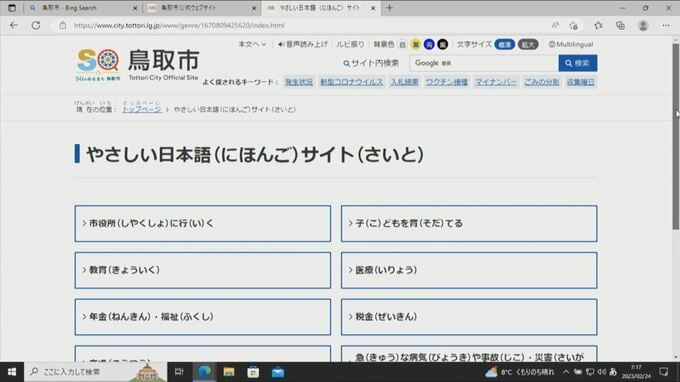Open the notification center icon
This screenshot has width=680, height=382.
[664, 372]
